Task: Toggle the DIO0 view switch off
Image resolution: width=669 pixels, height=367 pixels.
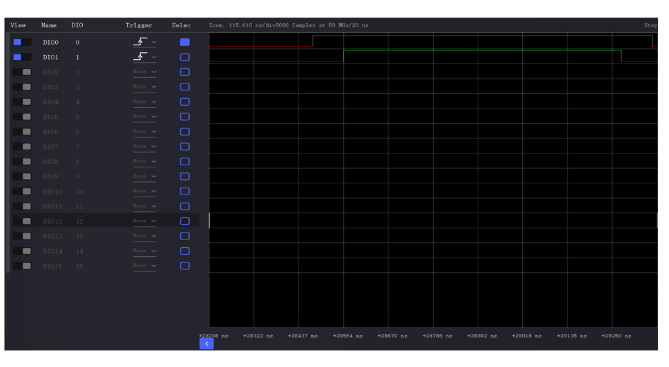Action: coord(22,42)
